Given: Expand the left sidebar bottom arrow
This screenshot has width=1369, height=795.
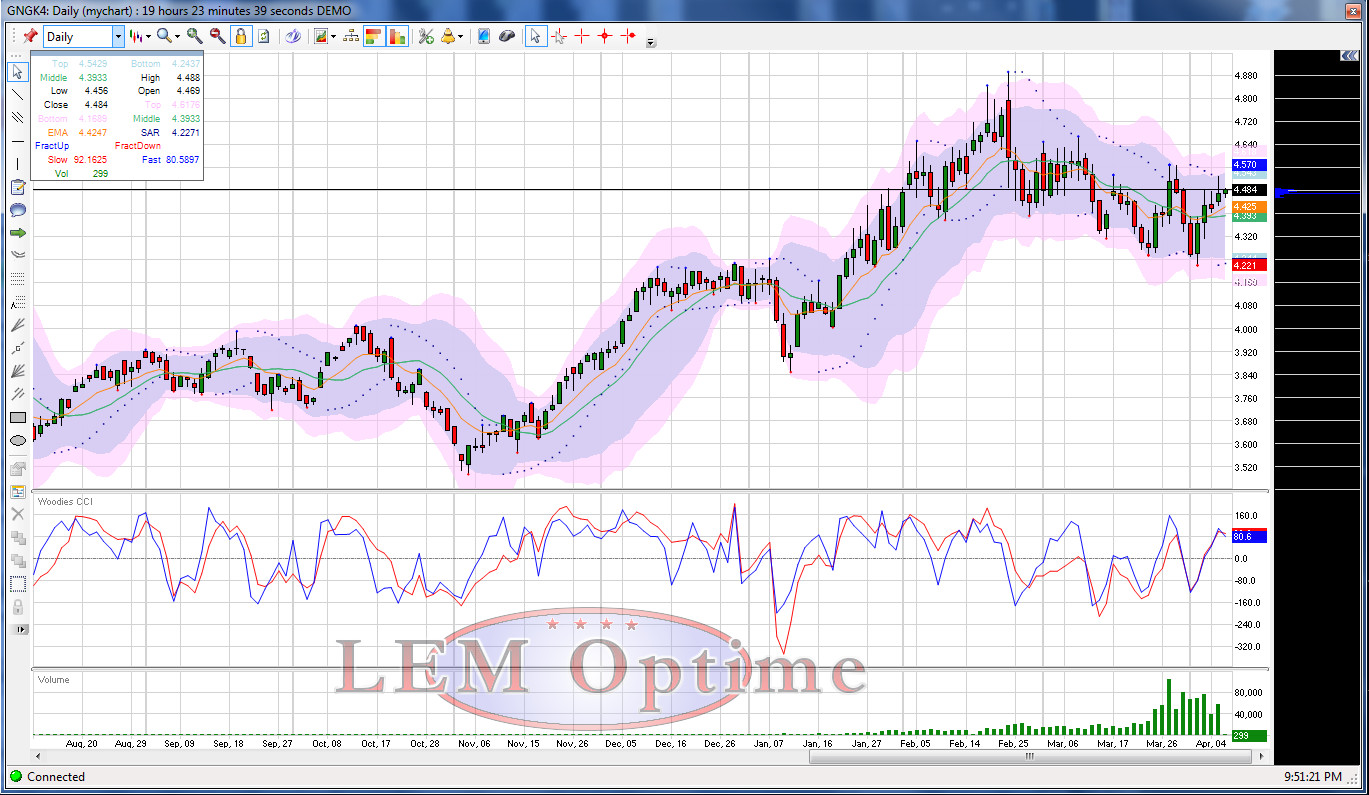Looking at the screenshot, I should [18, 629].
